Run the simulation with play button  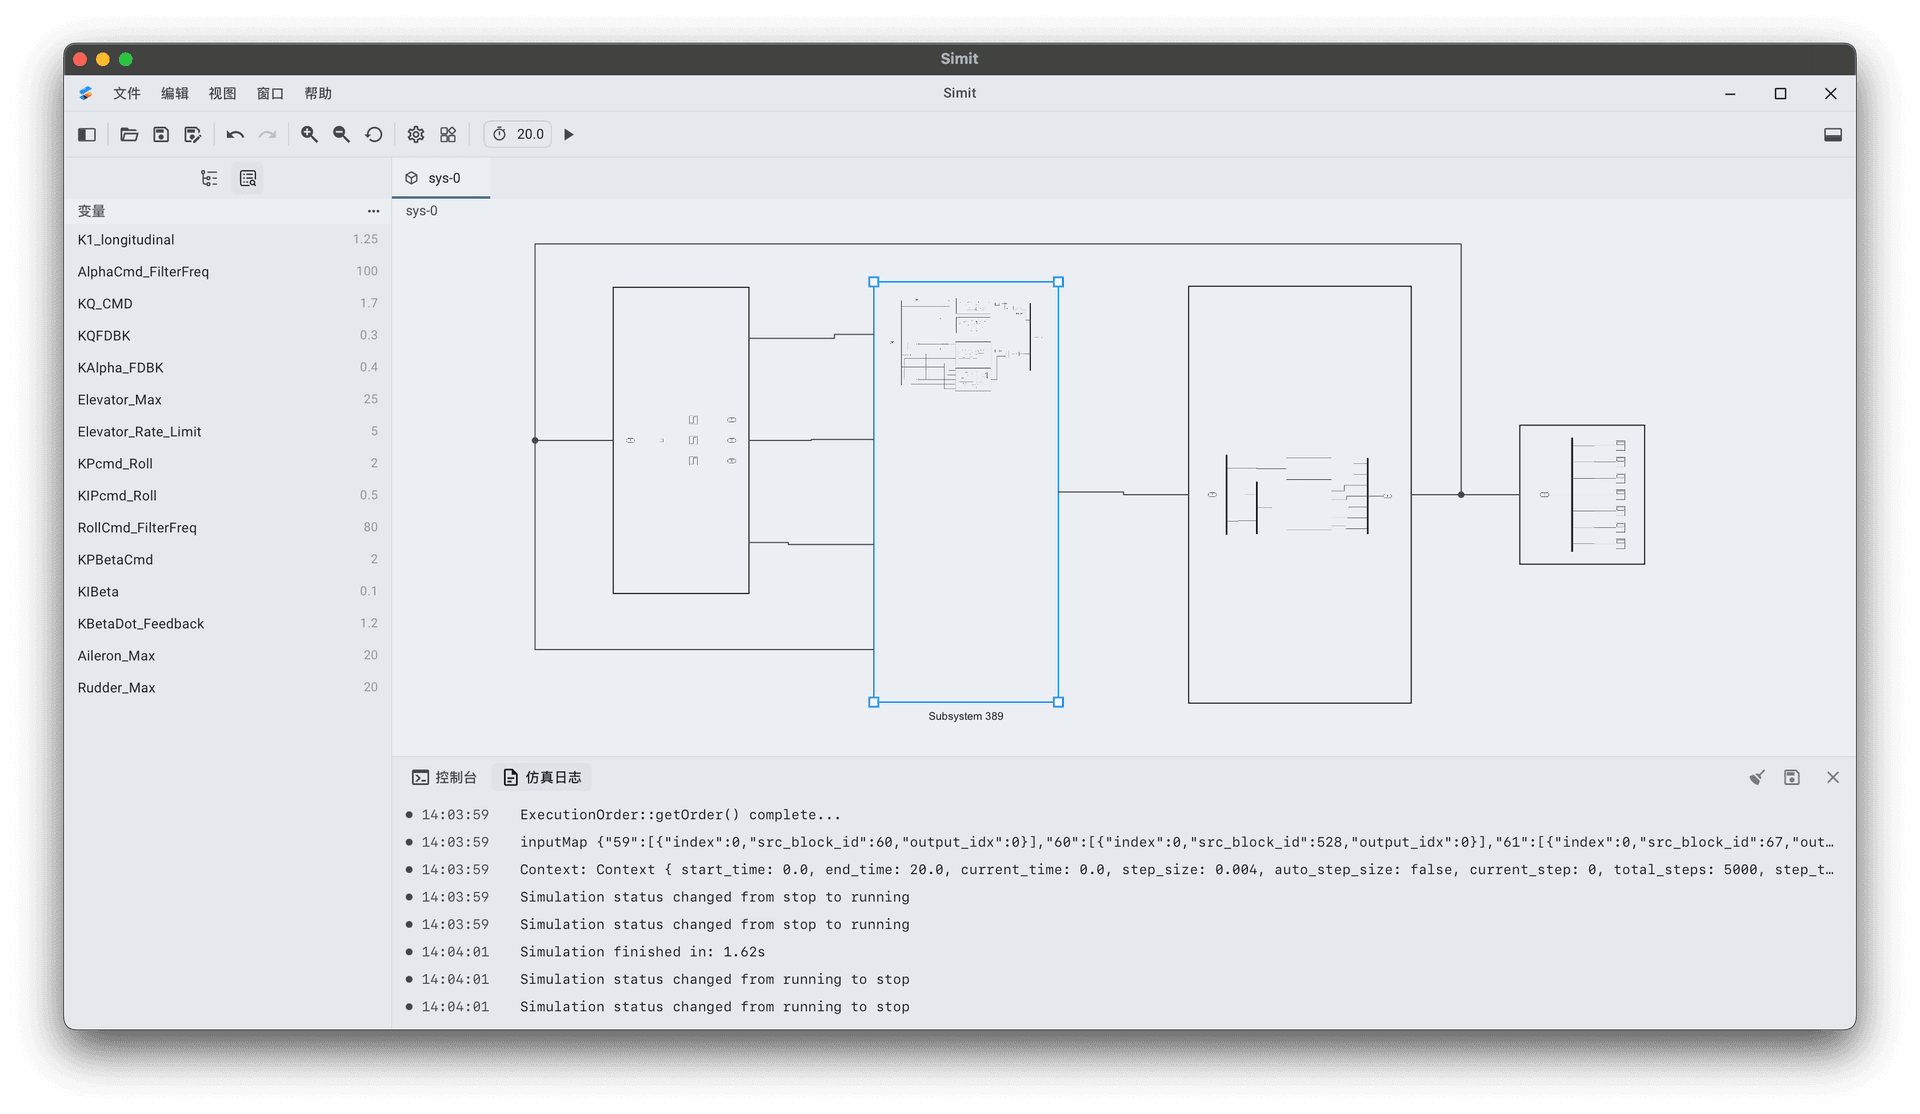pos(569,134)
